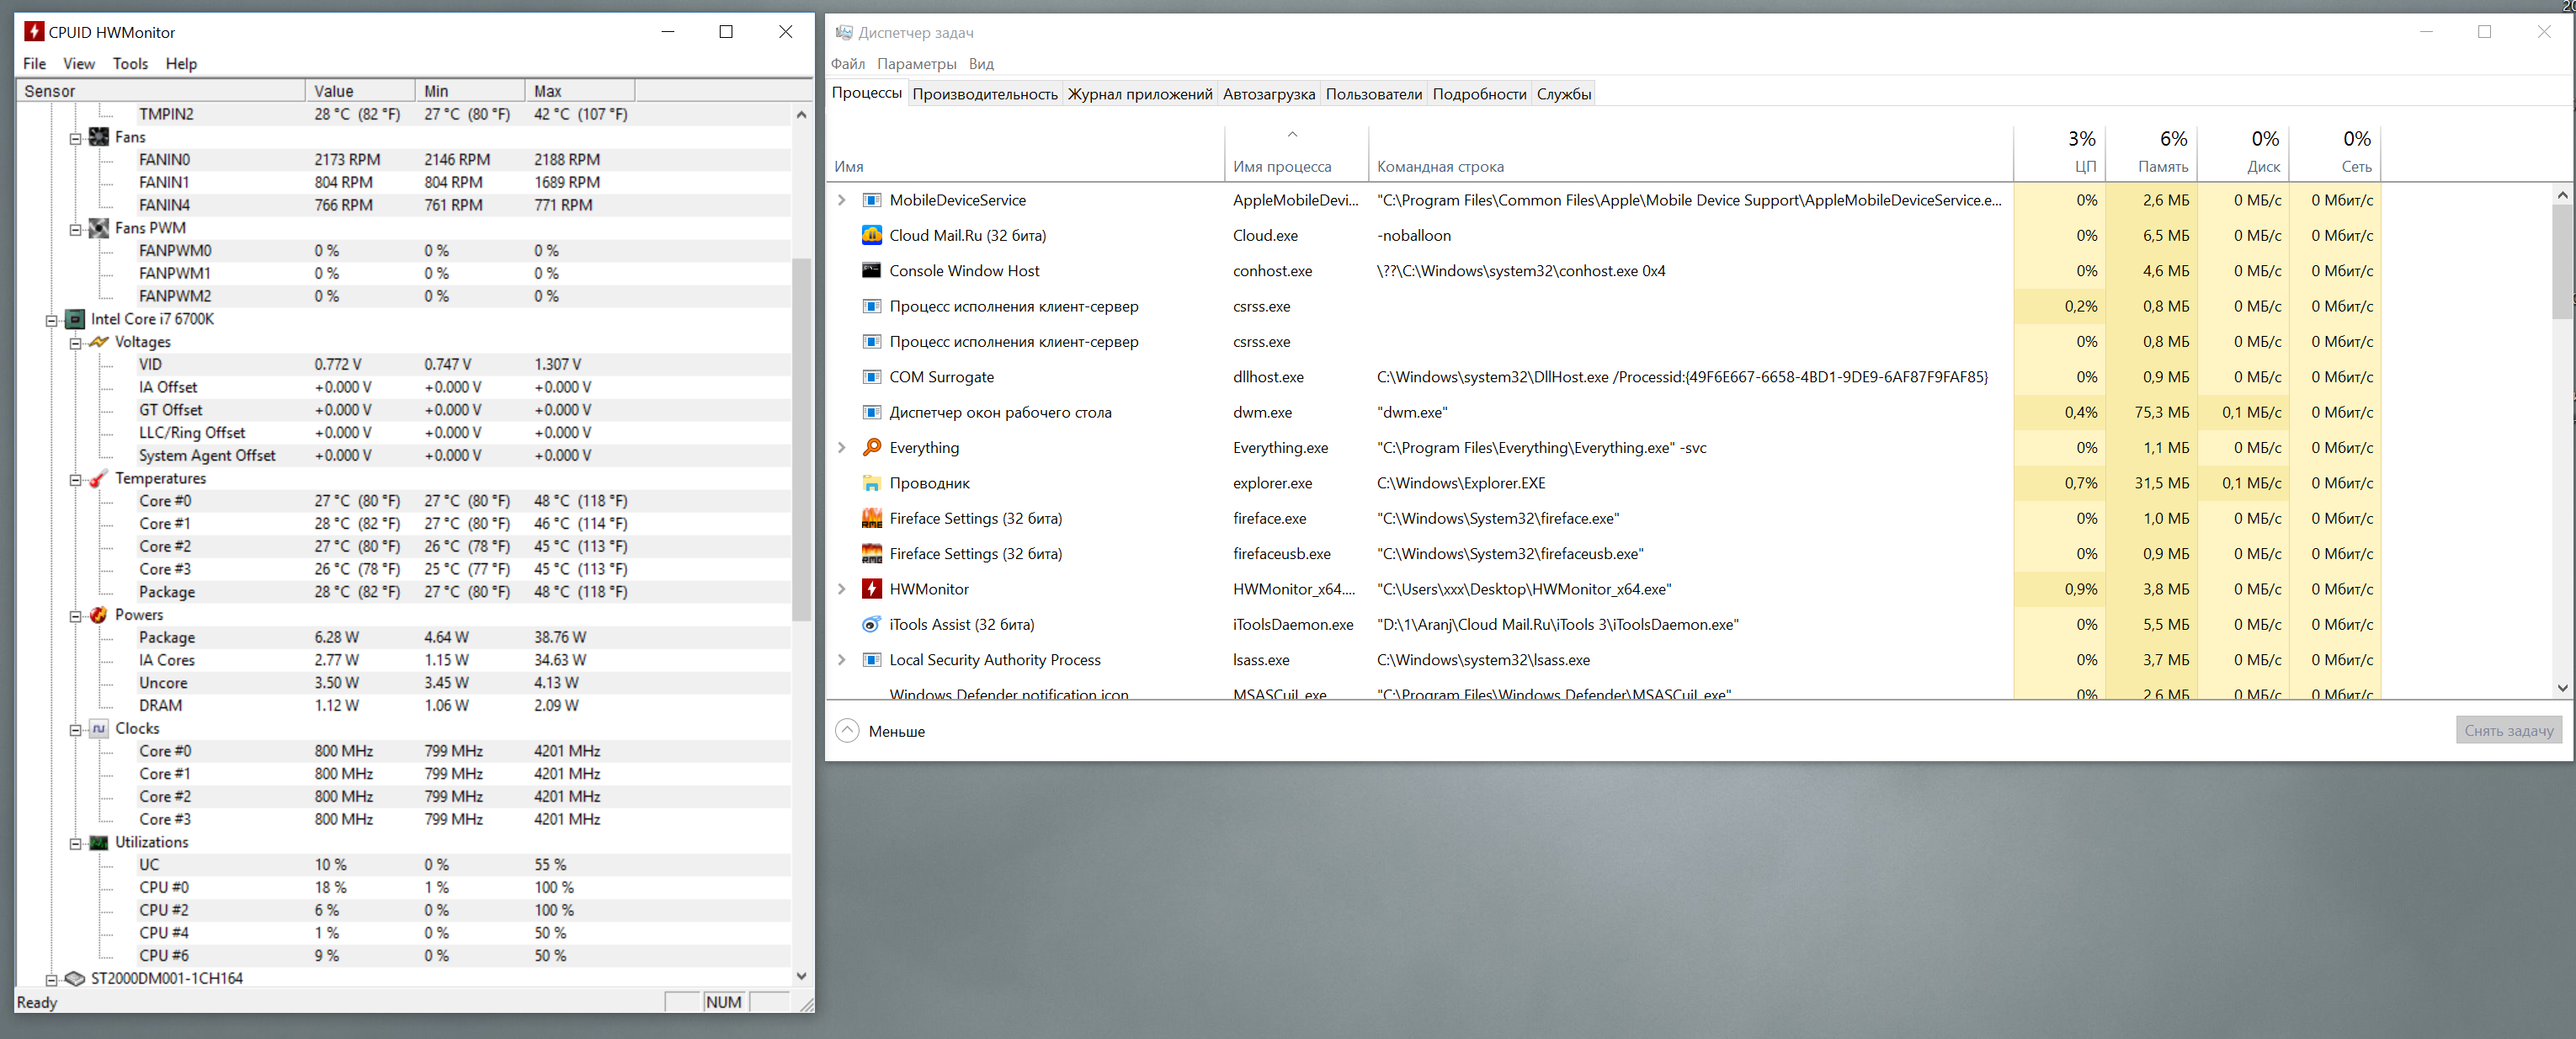Collapse the Utilizations tree node
Screen dimensions: 2576x1039
click(75, 844)
